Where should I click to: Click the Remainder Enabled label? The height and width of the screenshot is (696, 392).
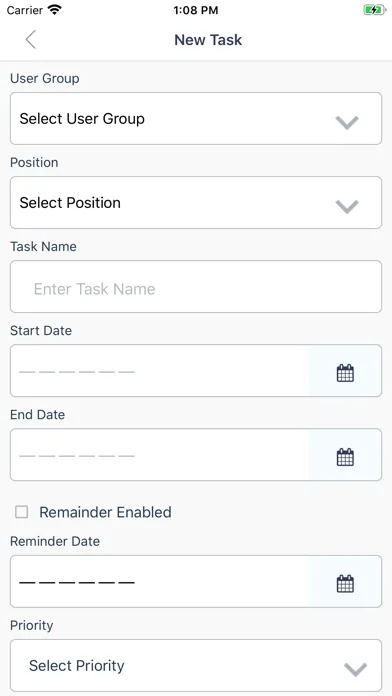tap(105, 512)
